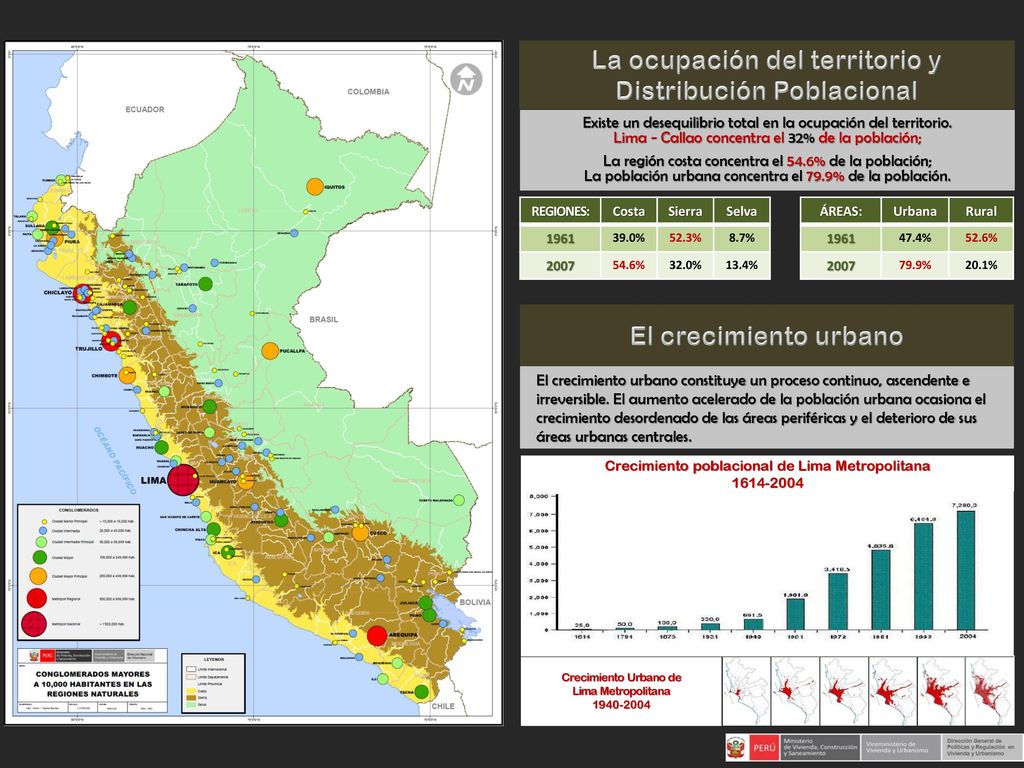1024x768 pixels.
Task: Click the 1993 bar in the chart
Action: click(x=923, y=577)
